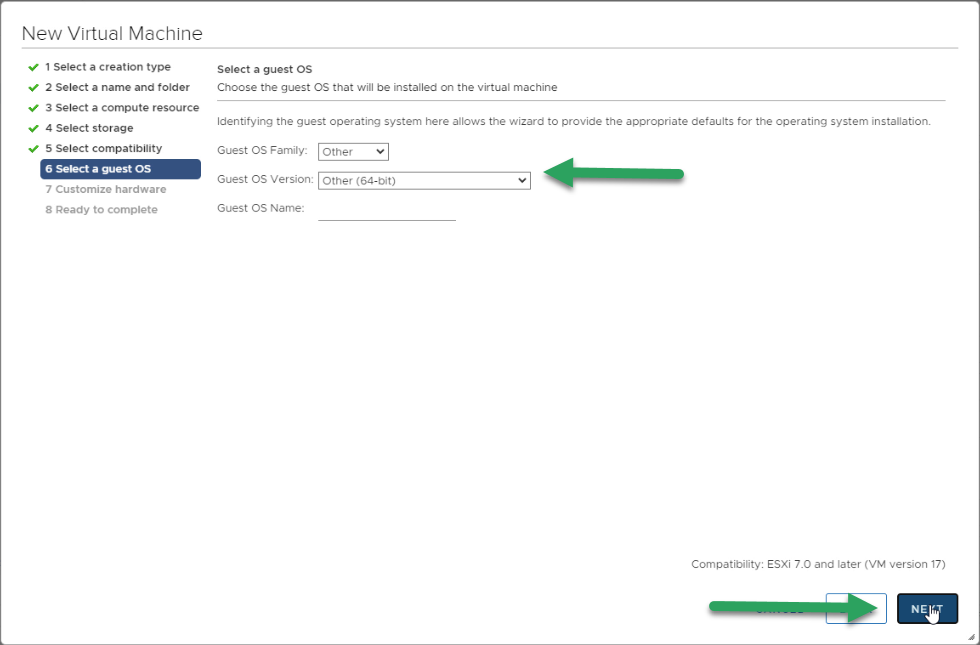Select the highlighted step 6 Select a guest OS
Screen dimensions: 980x645
tap(121, 169)
